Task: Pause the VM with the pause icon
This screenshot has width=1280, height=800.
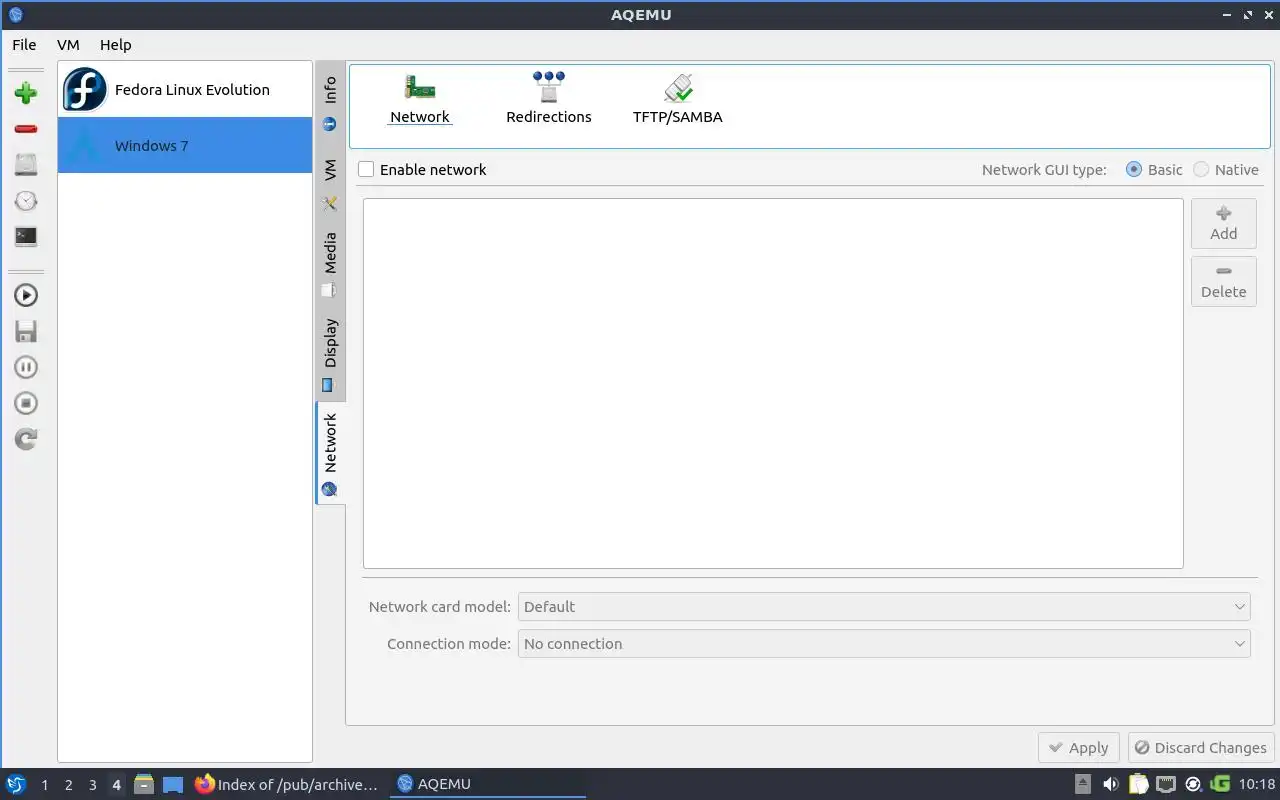Action: pyautogui.click(x=26, y=367)
